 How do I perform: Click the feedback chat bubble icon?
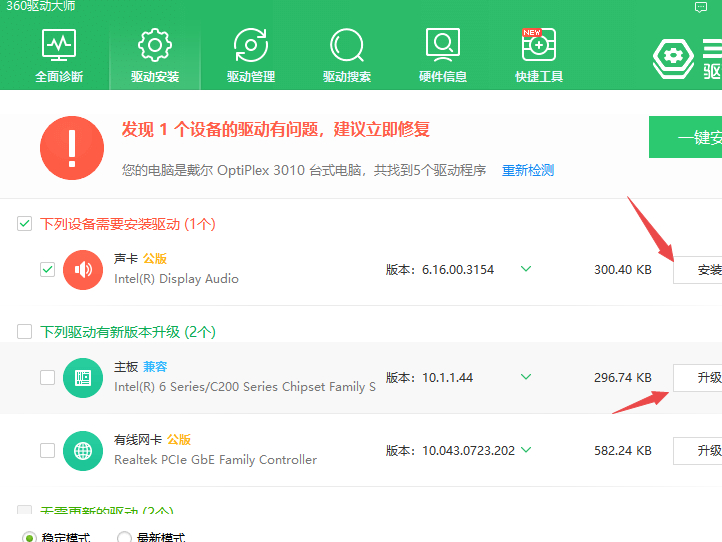(701, 7)
